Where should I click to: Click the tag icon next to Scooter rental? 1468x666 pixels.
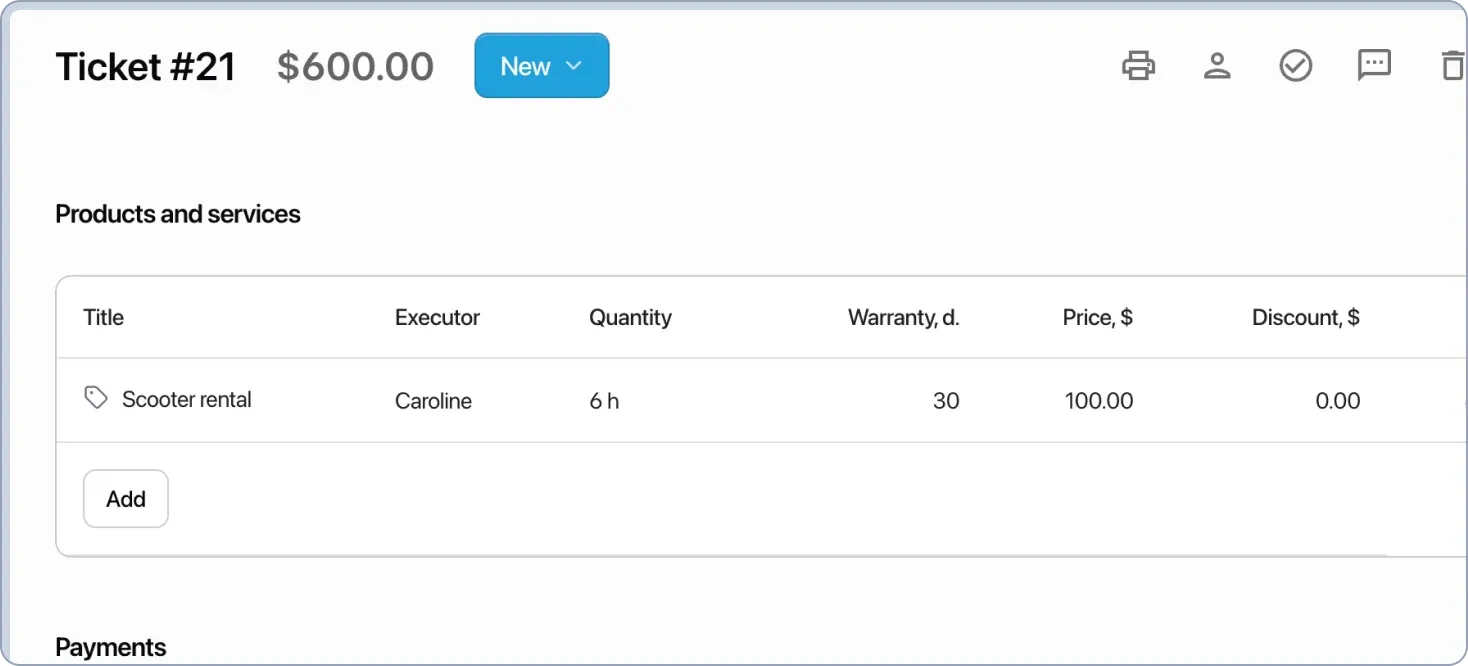95,397
